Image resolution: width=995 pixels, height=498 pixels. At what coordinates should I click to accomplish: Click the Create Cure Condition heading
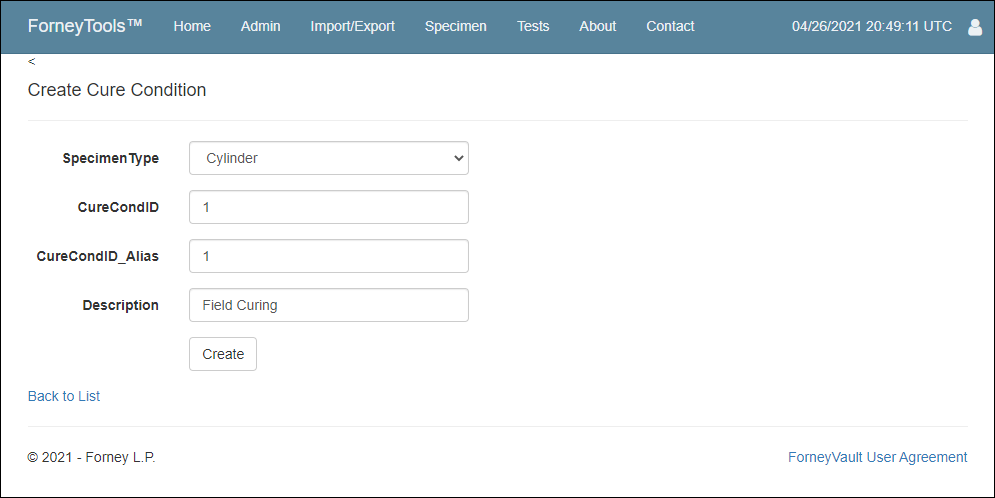pyautogui.click(x=117, y=90)
